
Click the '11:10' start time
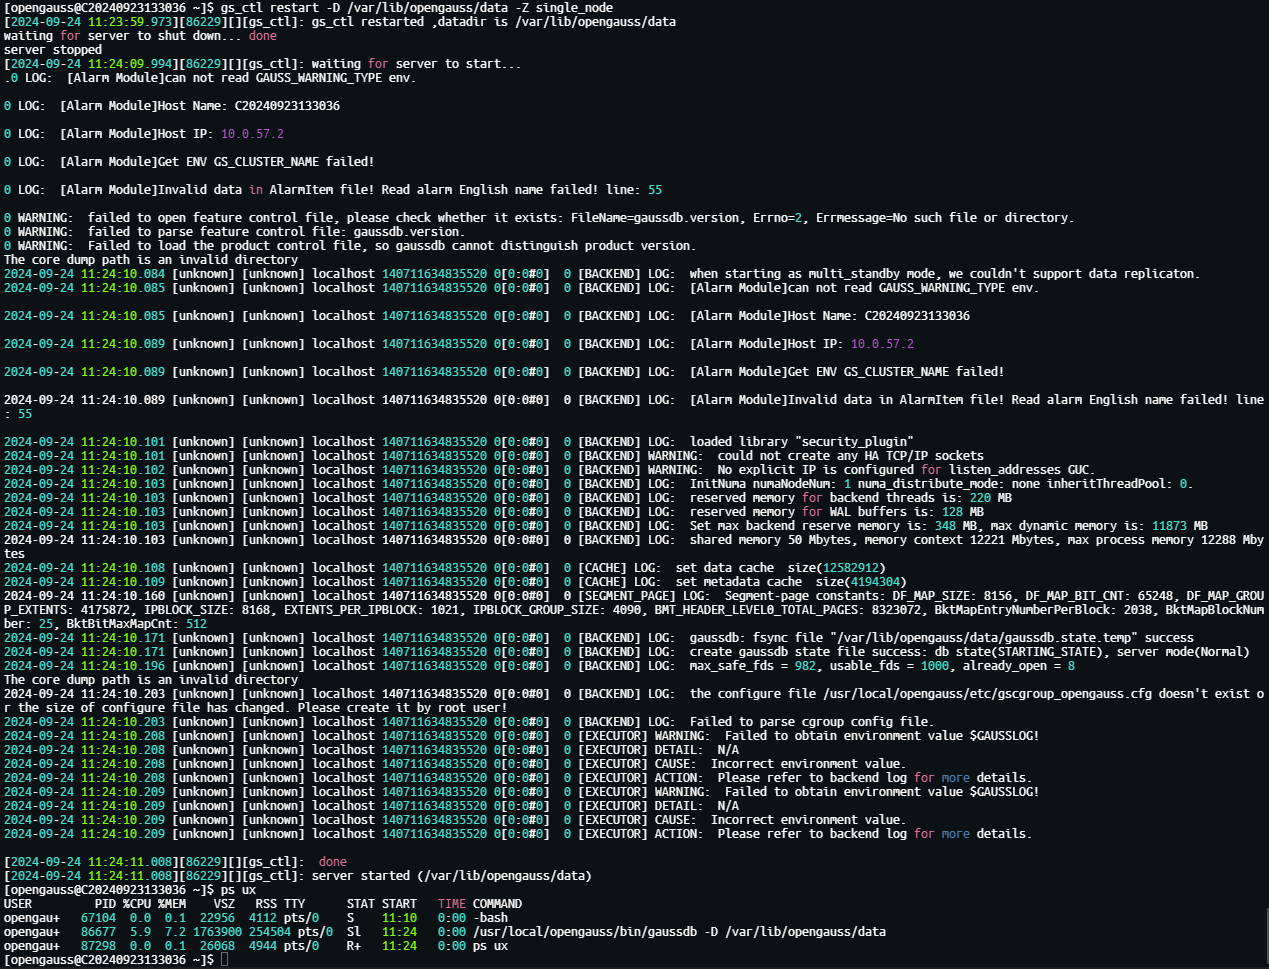[399, 917]
